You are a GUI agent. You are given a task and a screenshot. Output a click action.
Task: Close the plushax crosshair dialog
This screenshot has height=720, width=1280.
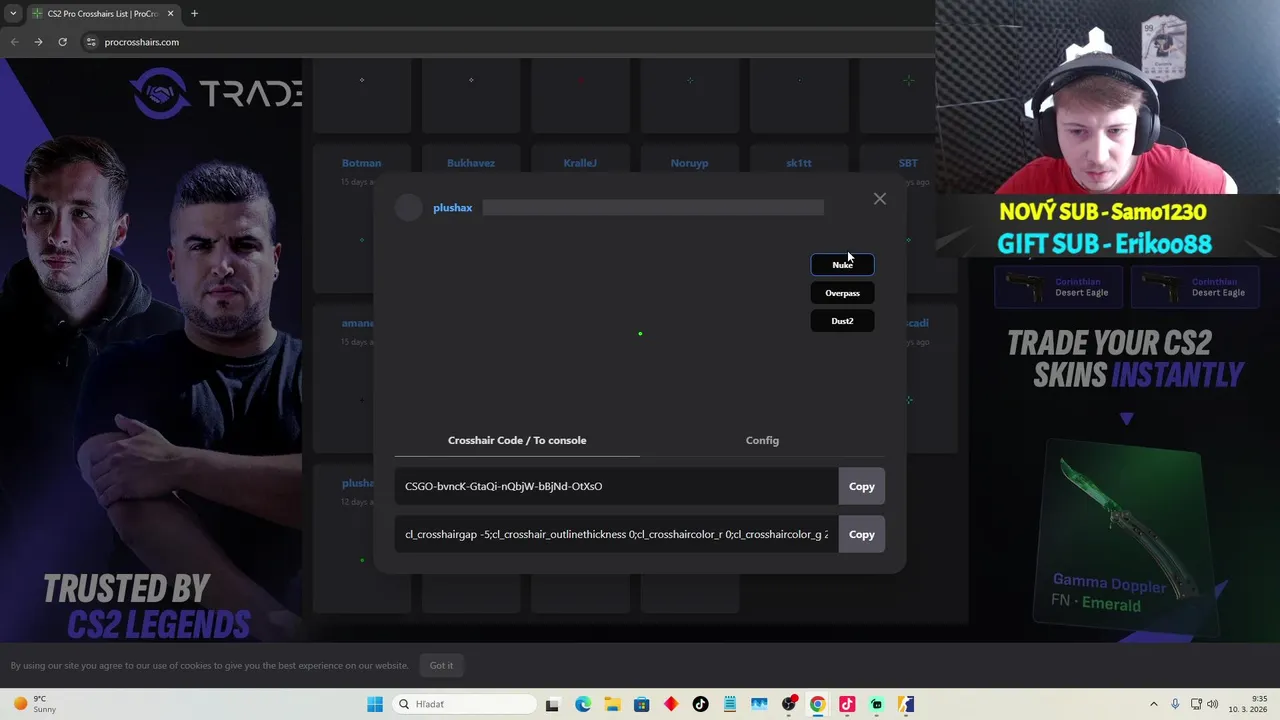coord(880,199)
